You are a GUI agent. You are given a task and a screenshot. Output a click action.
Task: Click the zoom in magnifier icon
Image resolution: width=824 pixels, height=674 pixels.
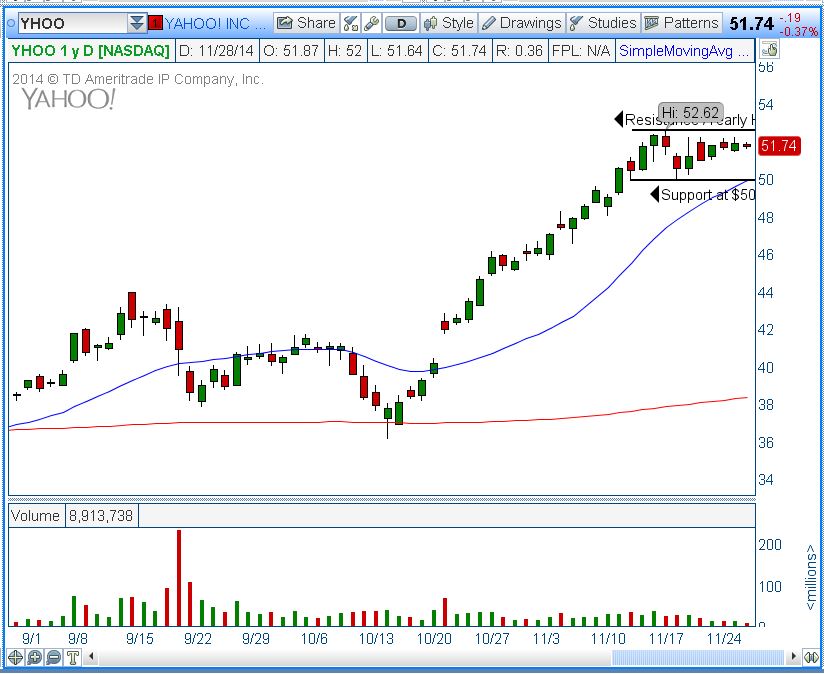tap(35, 657)
